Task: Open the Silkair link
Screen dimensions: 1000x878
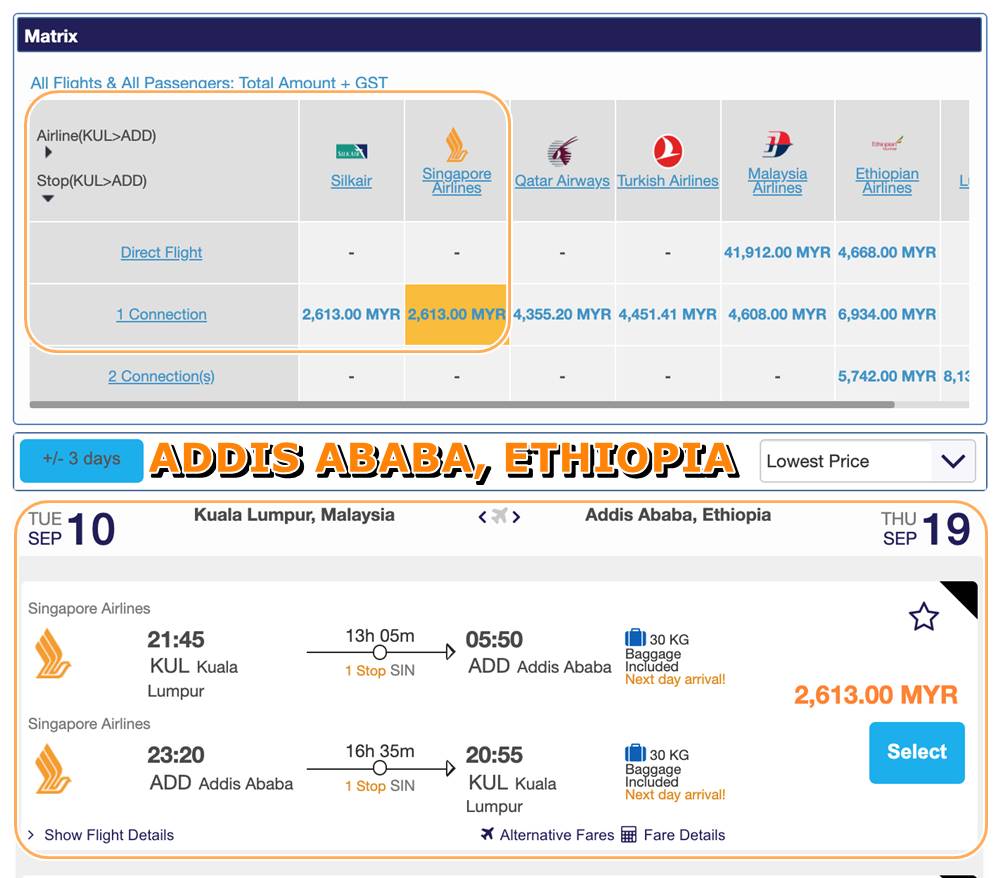Action: pyautogui.click(x=351, y=181)
